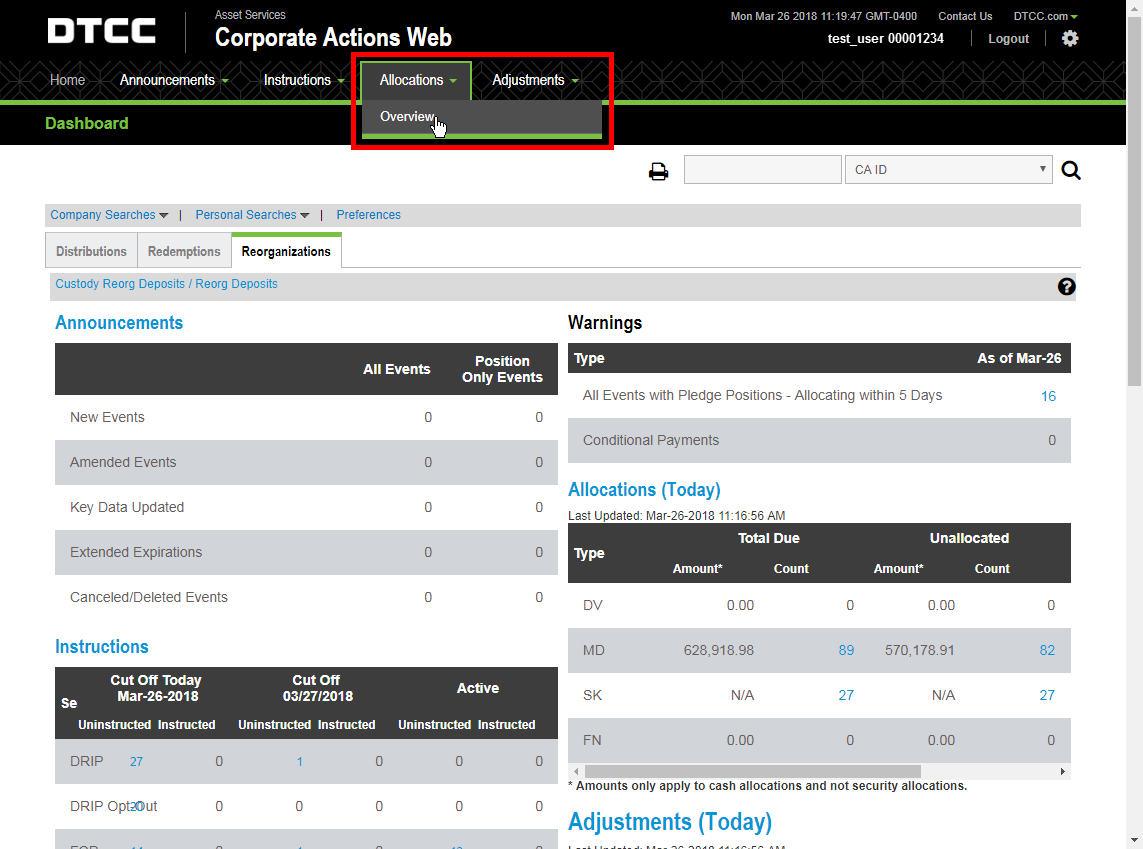Open the DTCC.com dropdown menu
1143x849 pixels.
tap(1045, 16)
